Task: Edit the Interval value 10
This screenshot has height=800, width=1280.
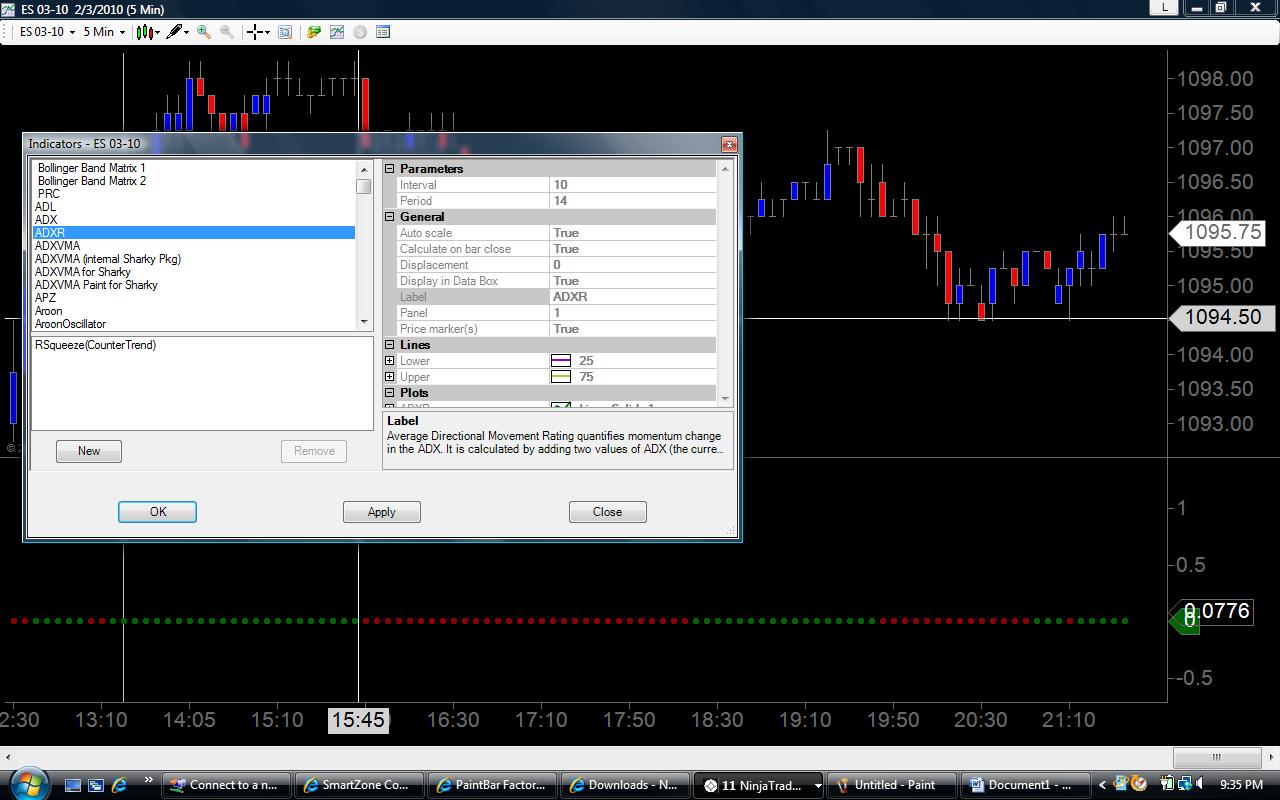Action: click(633, 185)
